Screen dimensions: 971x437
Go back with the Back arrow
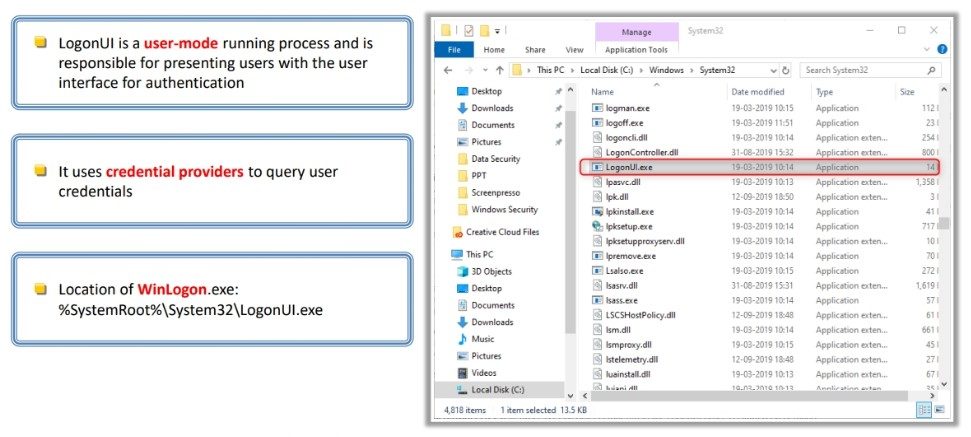(448, 70)
